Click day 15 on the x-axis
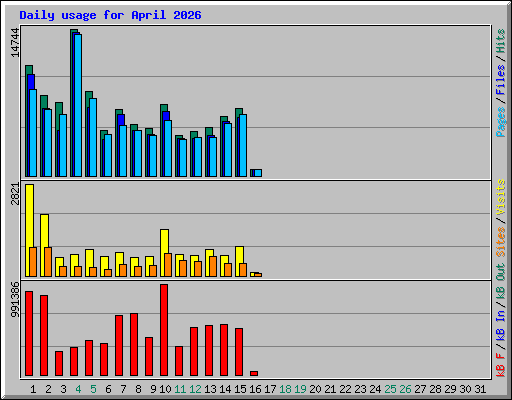This screenshot has width=512, height=400. [240, 389]
